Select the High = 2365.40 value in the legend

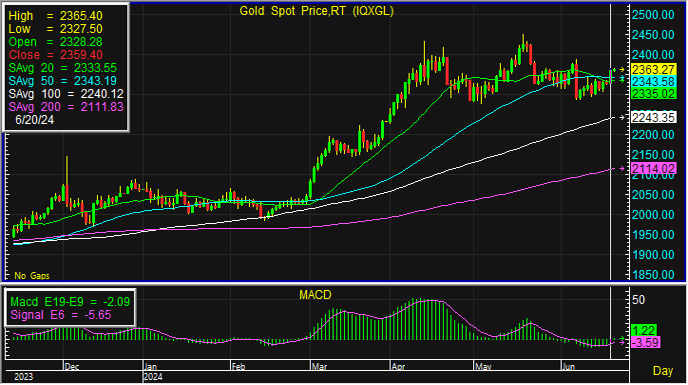[x=55, y=16]
